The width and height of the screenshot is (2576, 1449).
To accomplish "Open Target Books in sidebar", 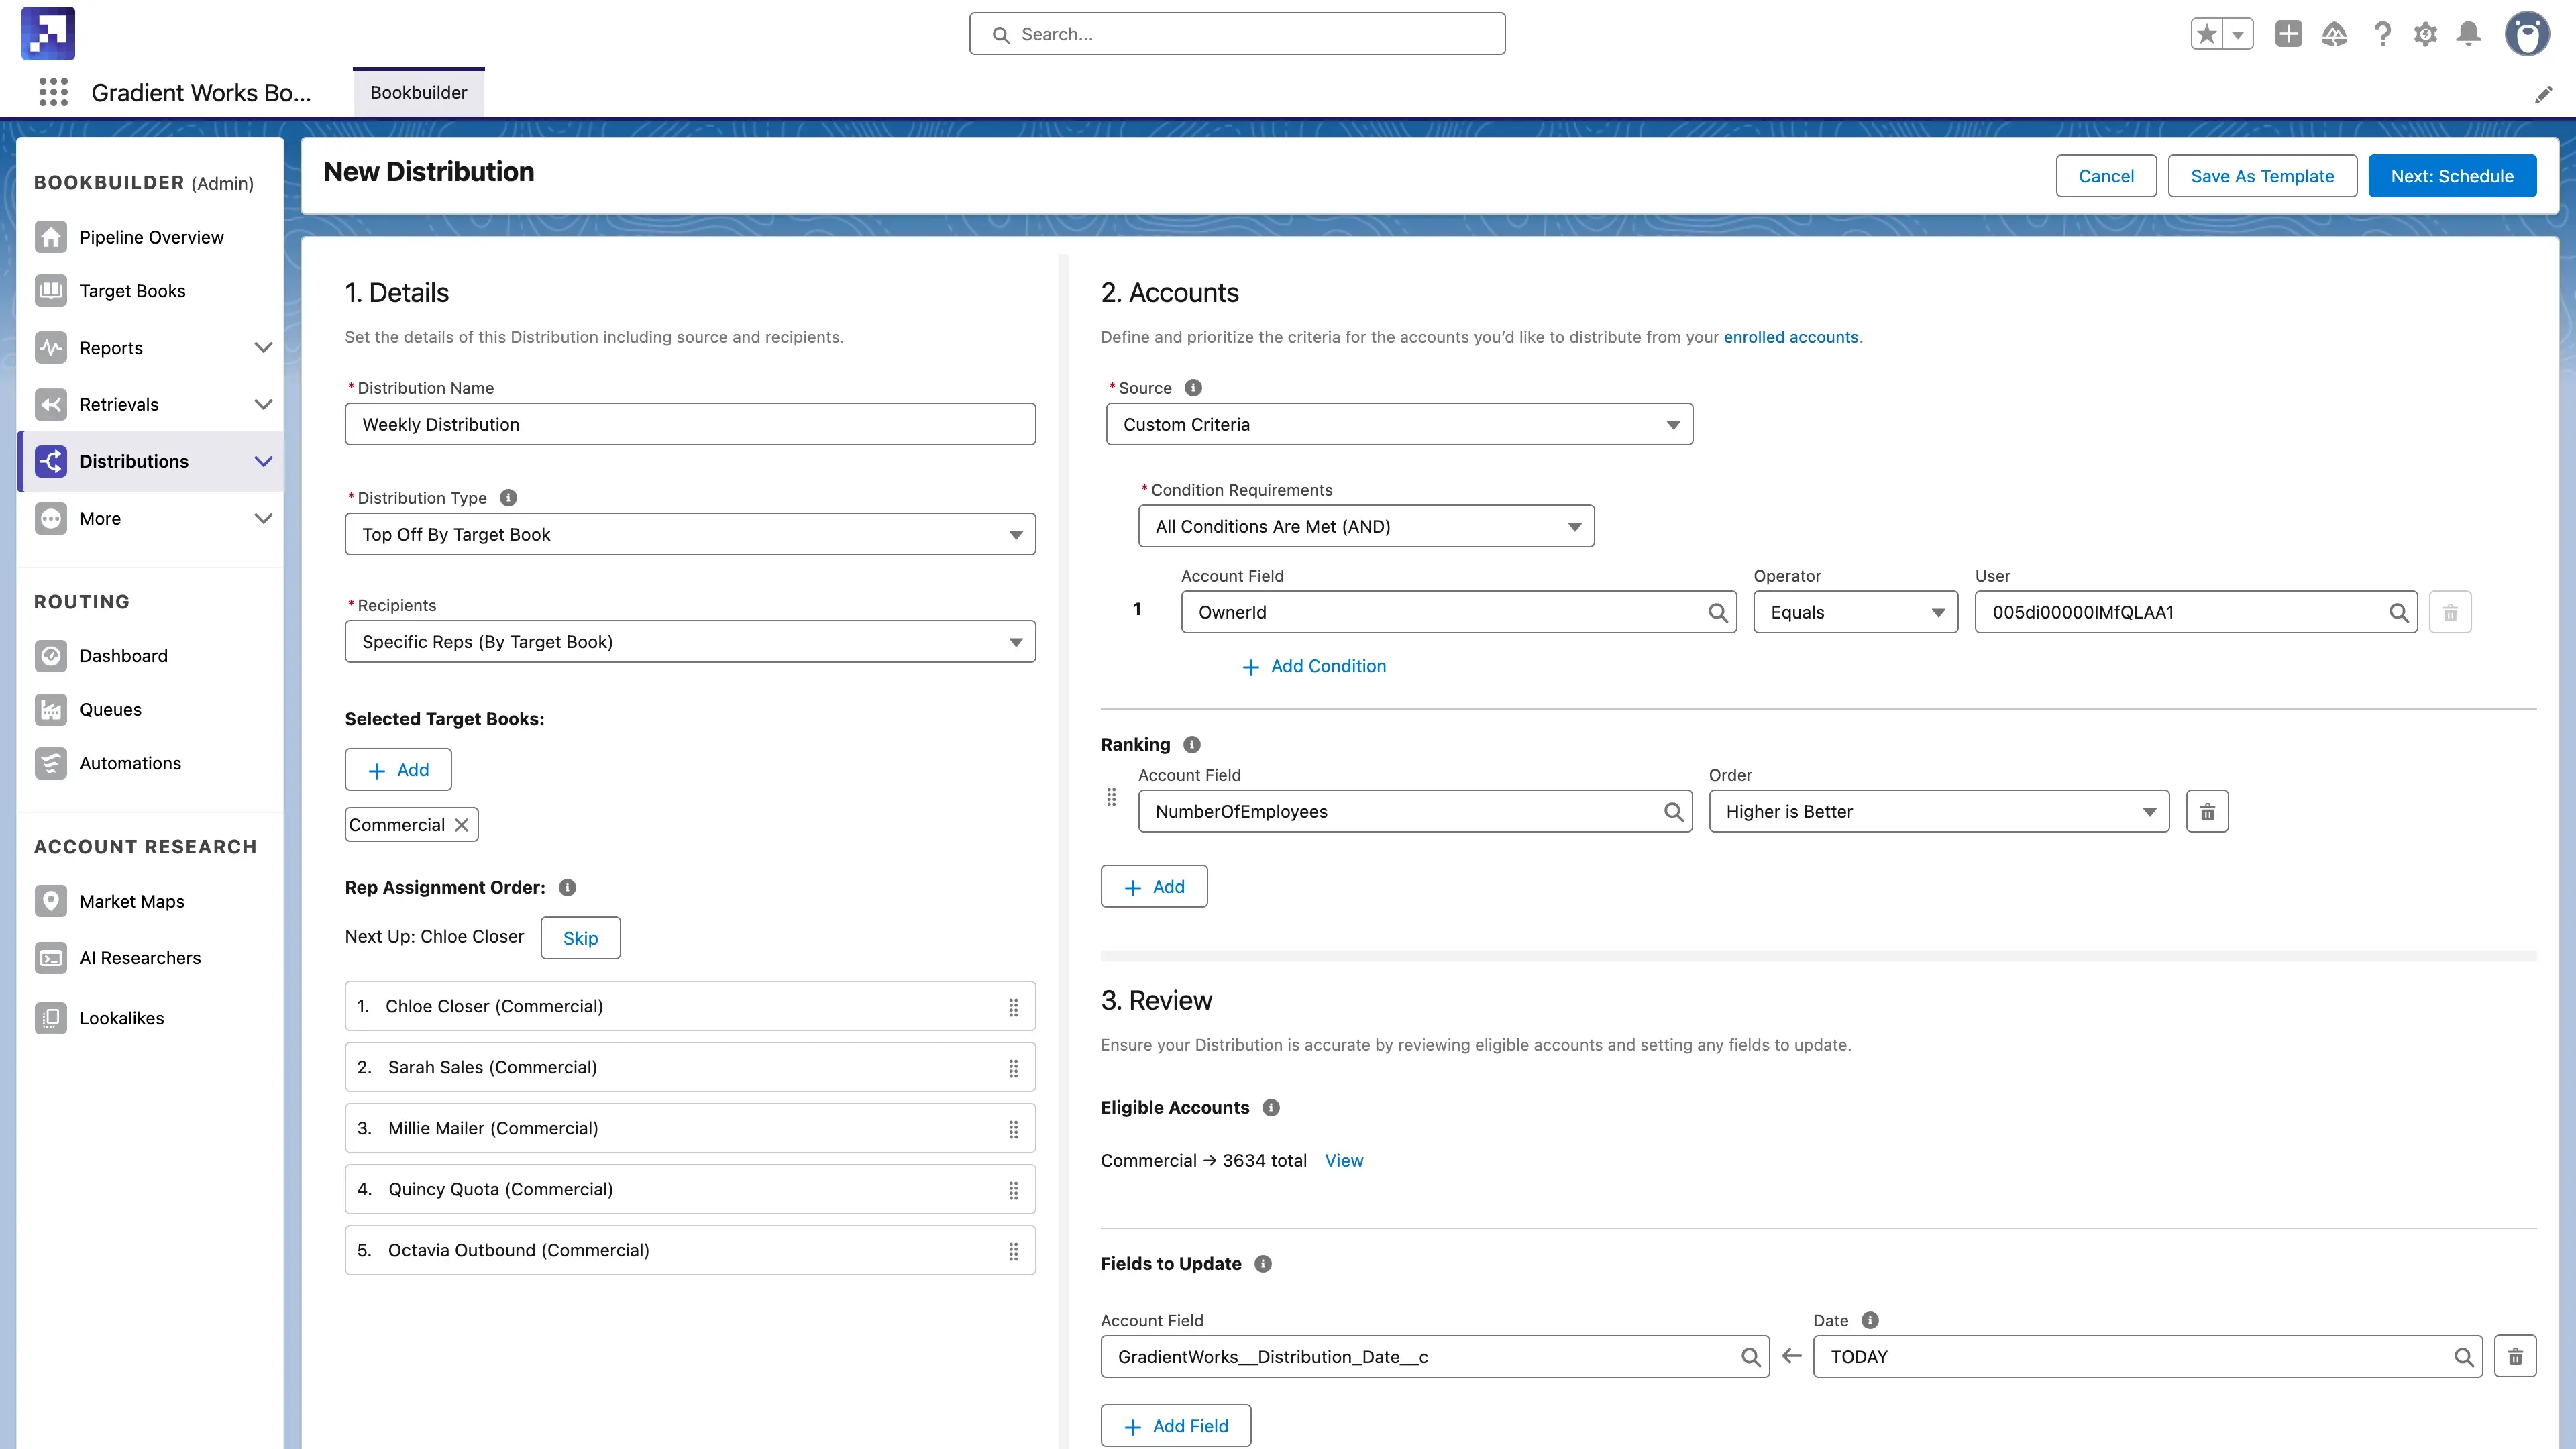I will [x=132, y=291].
